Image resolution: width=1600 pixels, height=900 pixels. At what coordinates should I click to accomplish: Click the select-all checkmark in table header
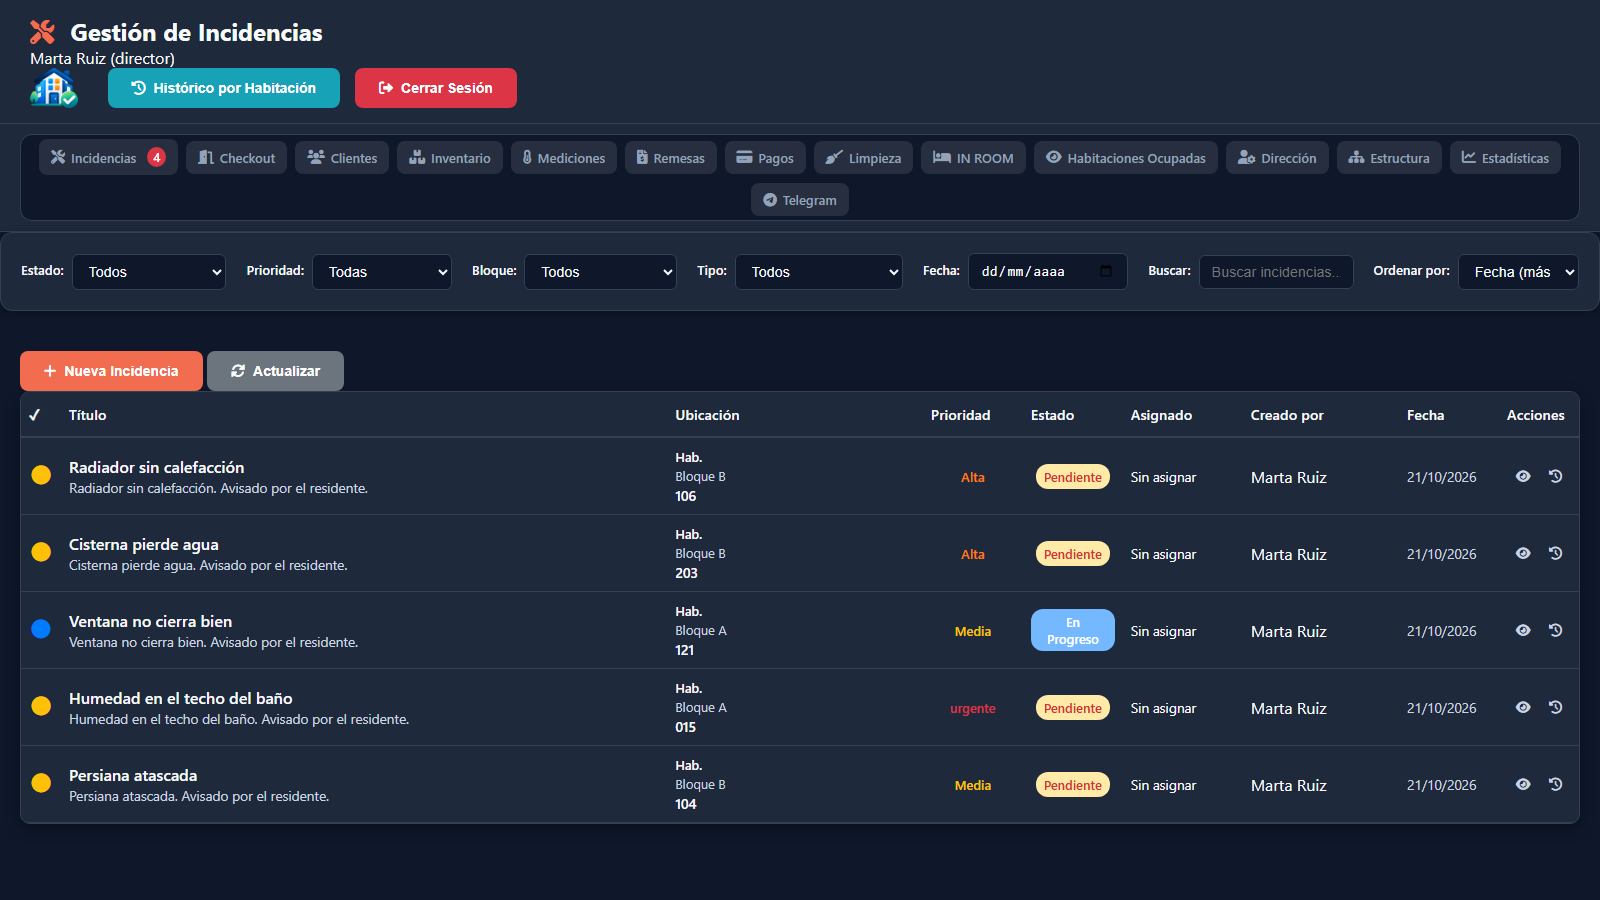coord(35,415)
